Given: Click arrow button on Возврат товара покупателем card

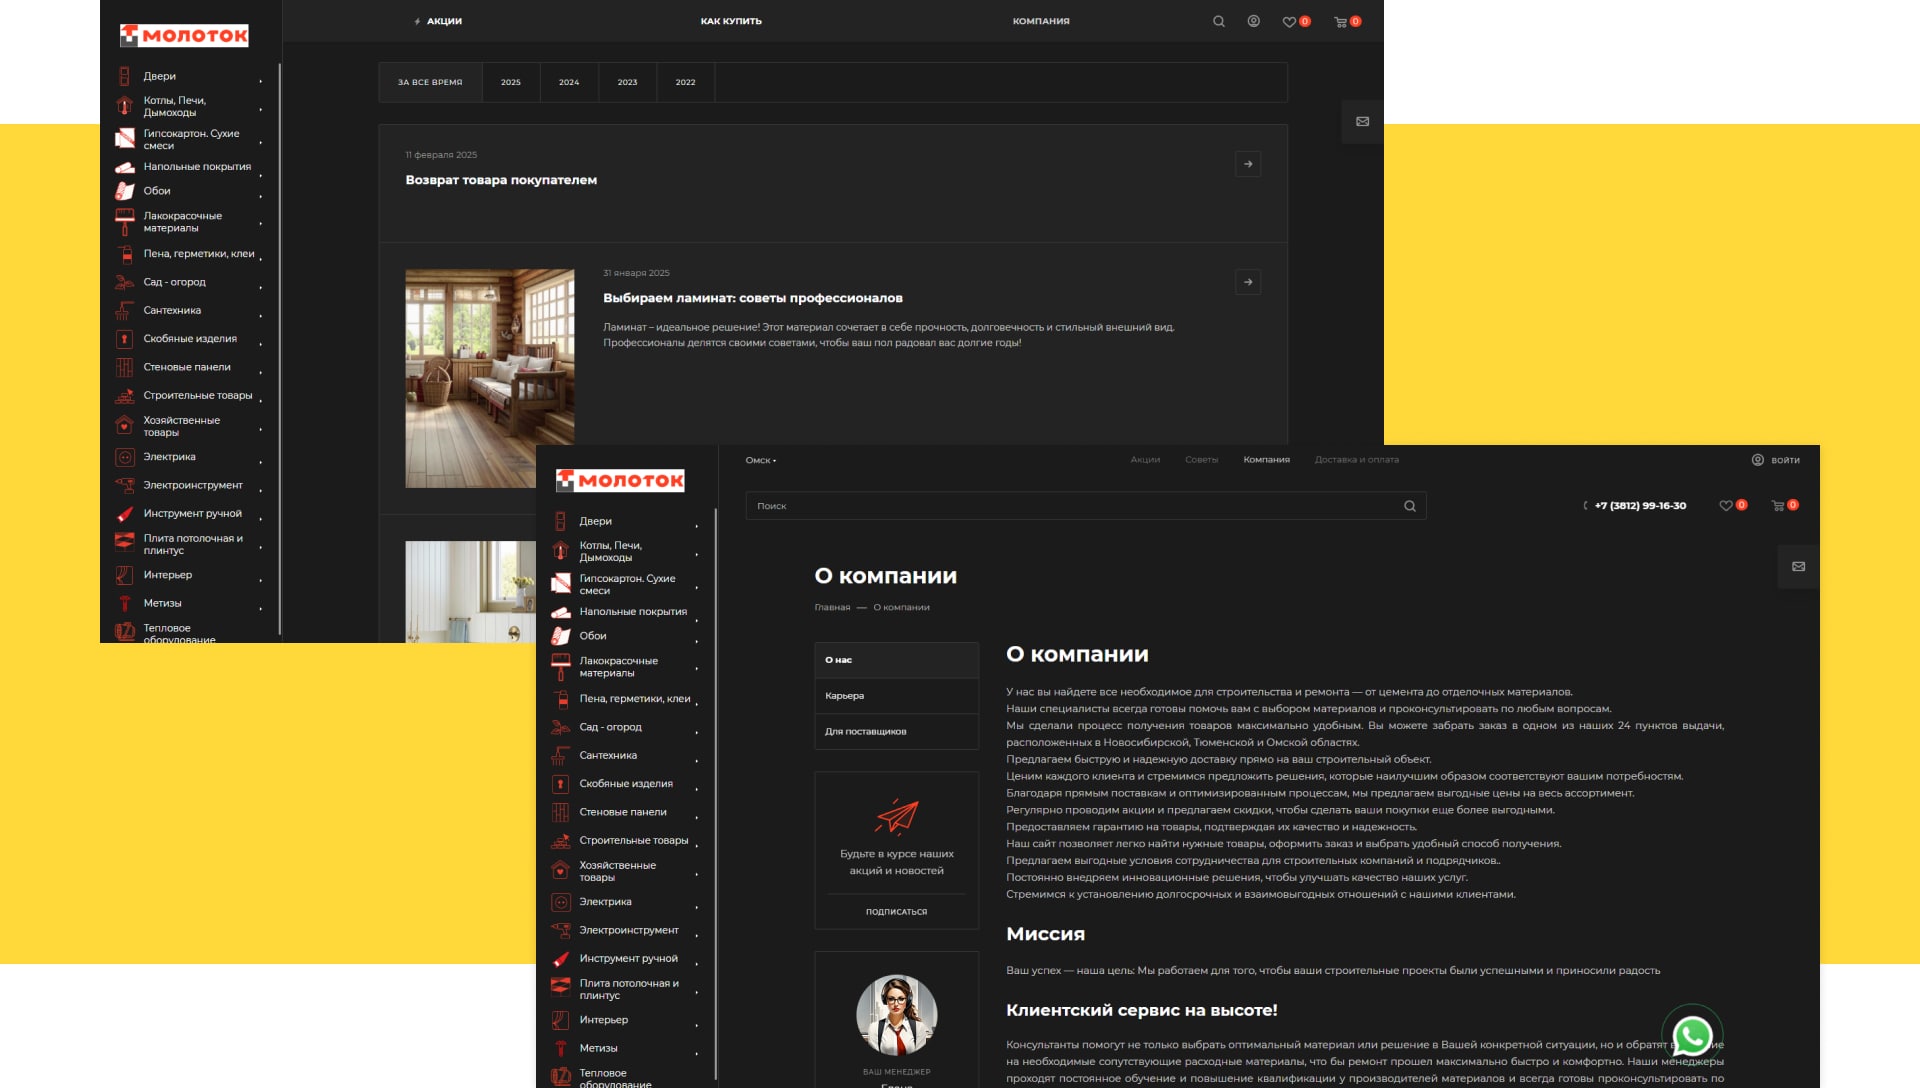Looking at the screenshot, I should [1248, 164].
